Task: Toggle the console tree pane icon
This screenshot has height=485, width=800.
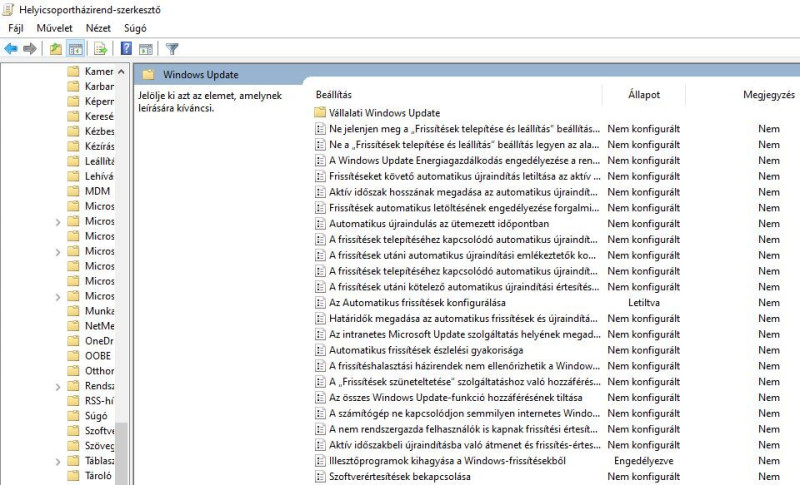Action: pyautogui.click(x=76, y=49)
